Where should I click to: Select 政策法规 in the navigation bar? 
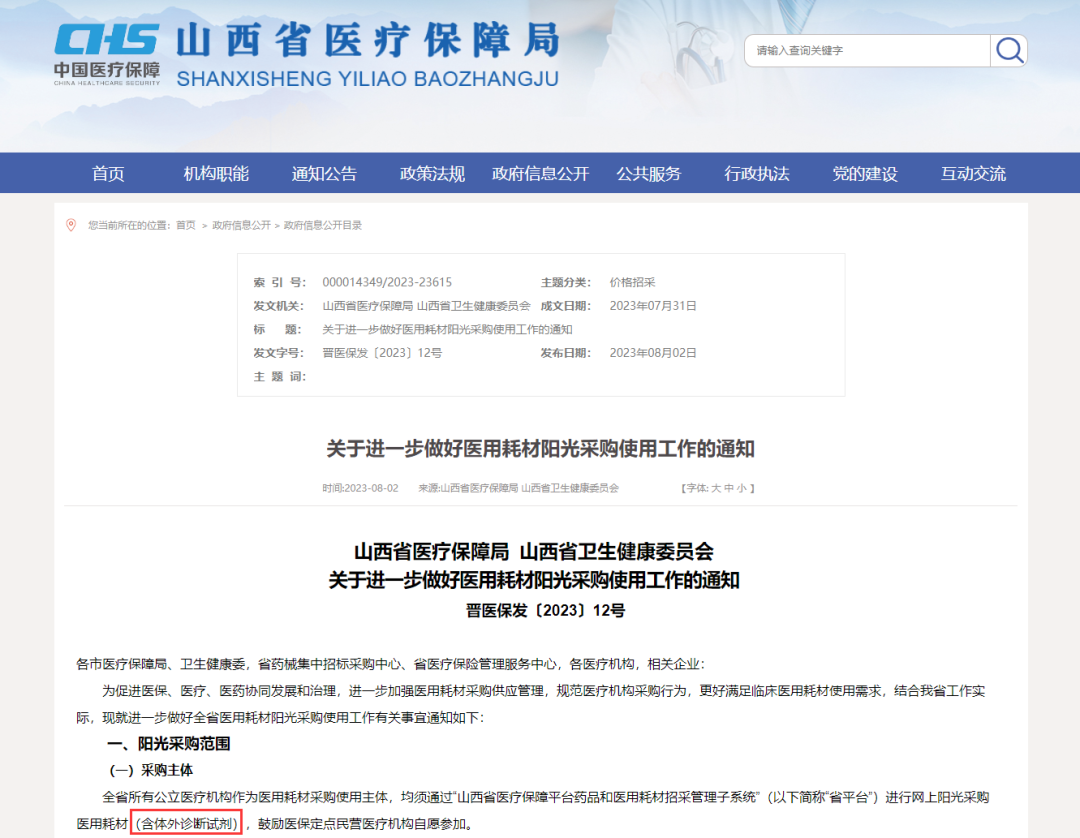point(432,174)
